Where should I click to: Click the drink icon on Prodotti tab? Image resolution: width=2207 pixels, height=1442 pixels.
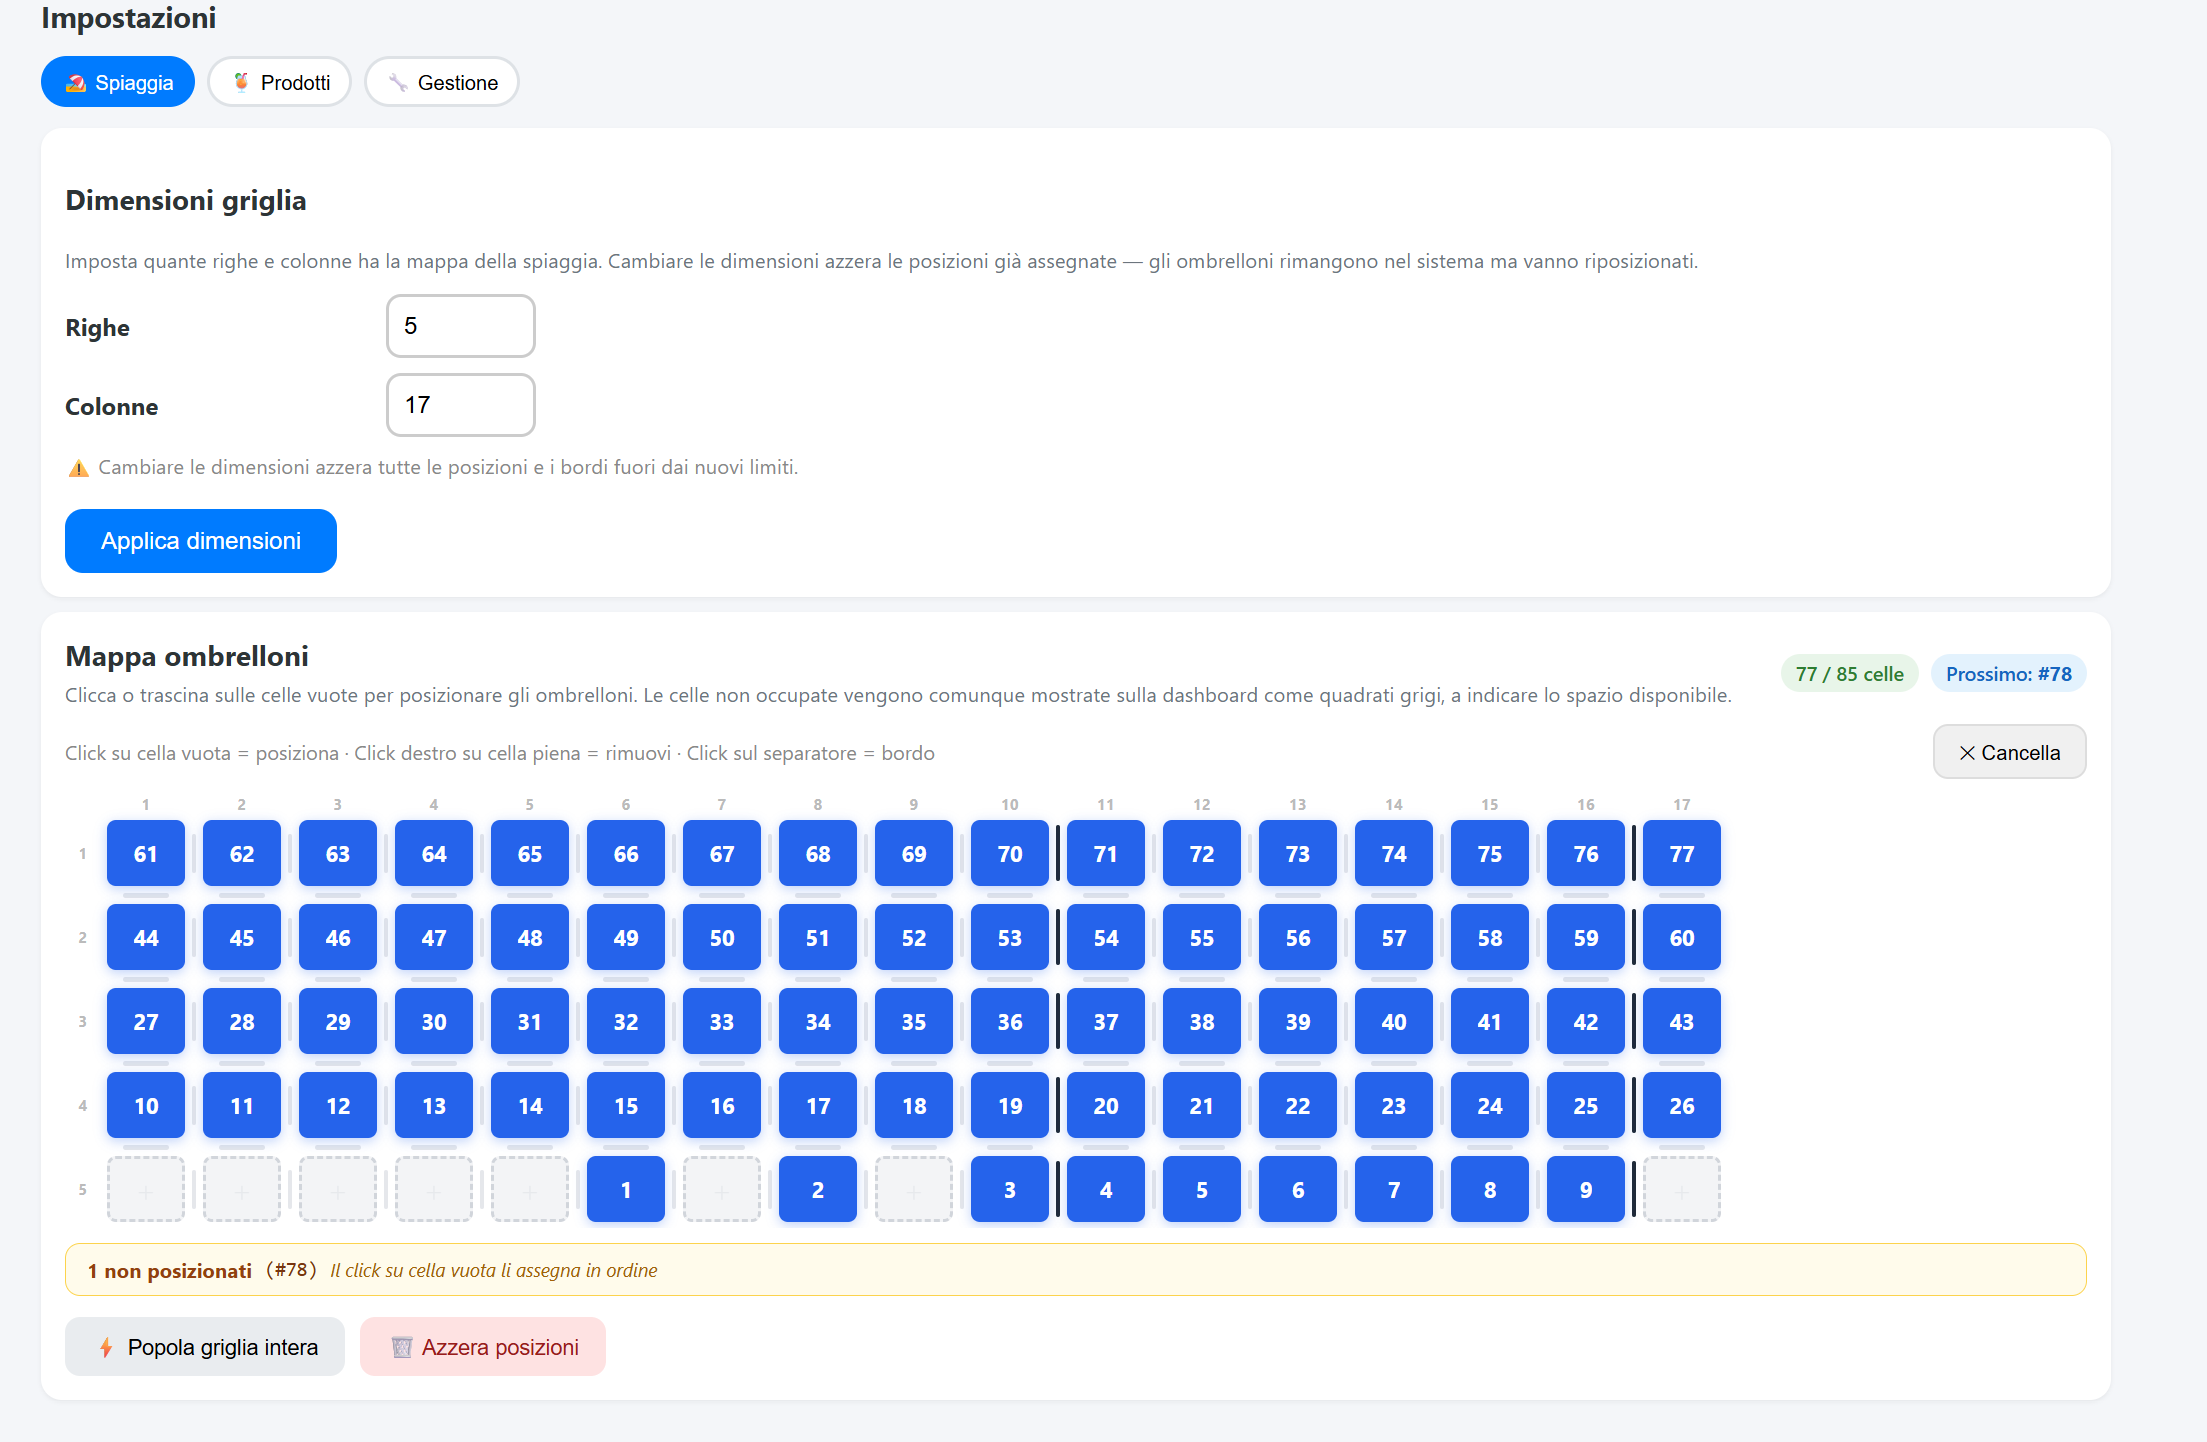pyautogui.click(x=241, y=82)
